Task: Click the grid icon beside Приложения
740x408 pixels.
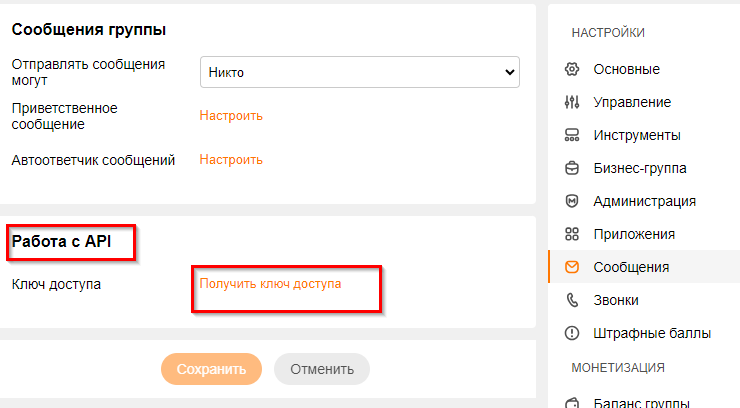Action: (x=572, y=234)
